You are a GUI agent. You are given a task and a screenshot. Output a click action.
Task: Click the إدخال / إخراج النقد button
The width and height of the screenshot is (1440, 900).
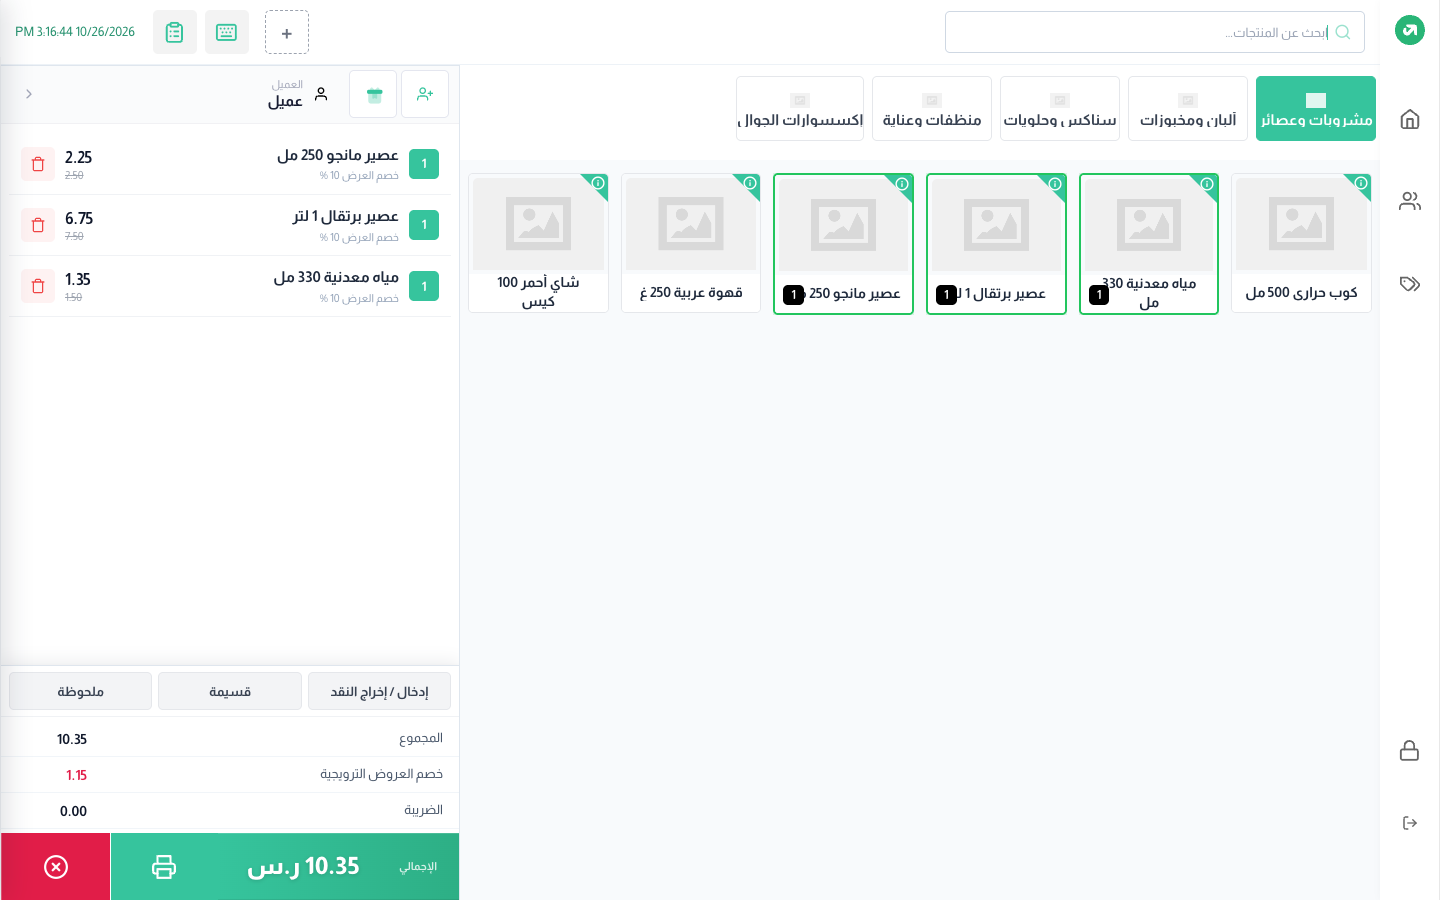pyautogui.click(x=379, y=691)
